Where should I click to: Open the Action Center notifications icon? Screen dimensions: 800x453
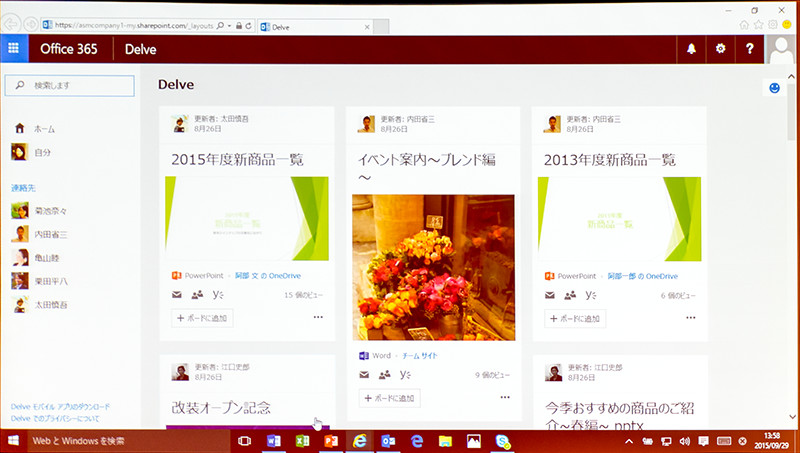[703, 441]
